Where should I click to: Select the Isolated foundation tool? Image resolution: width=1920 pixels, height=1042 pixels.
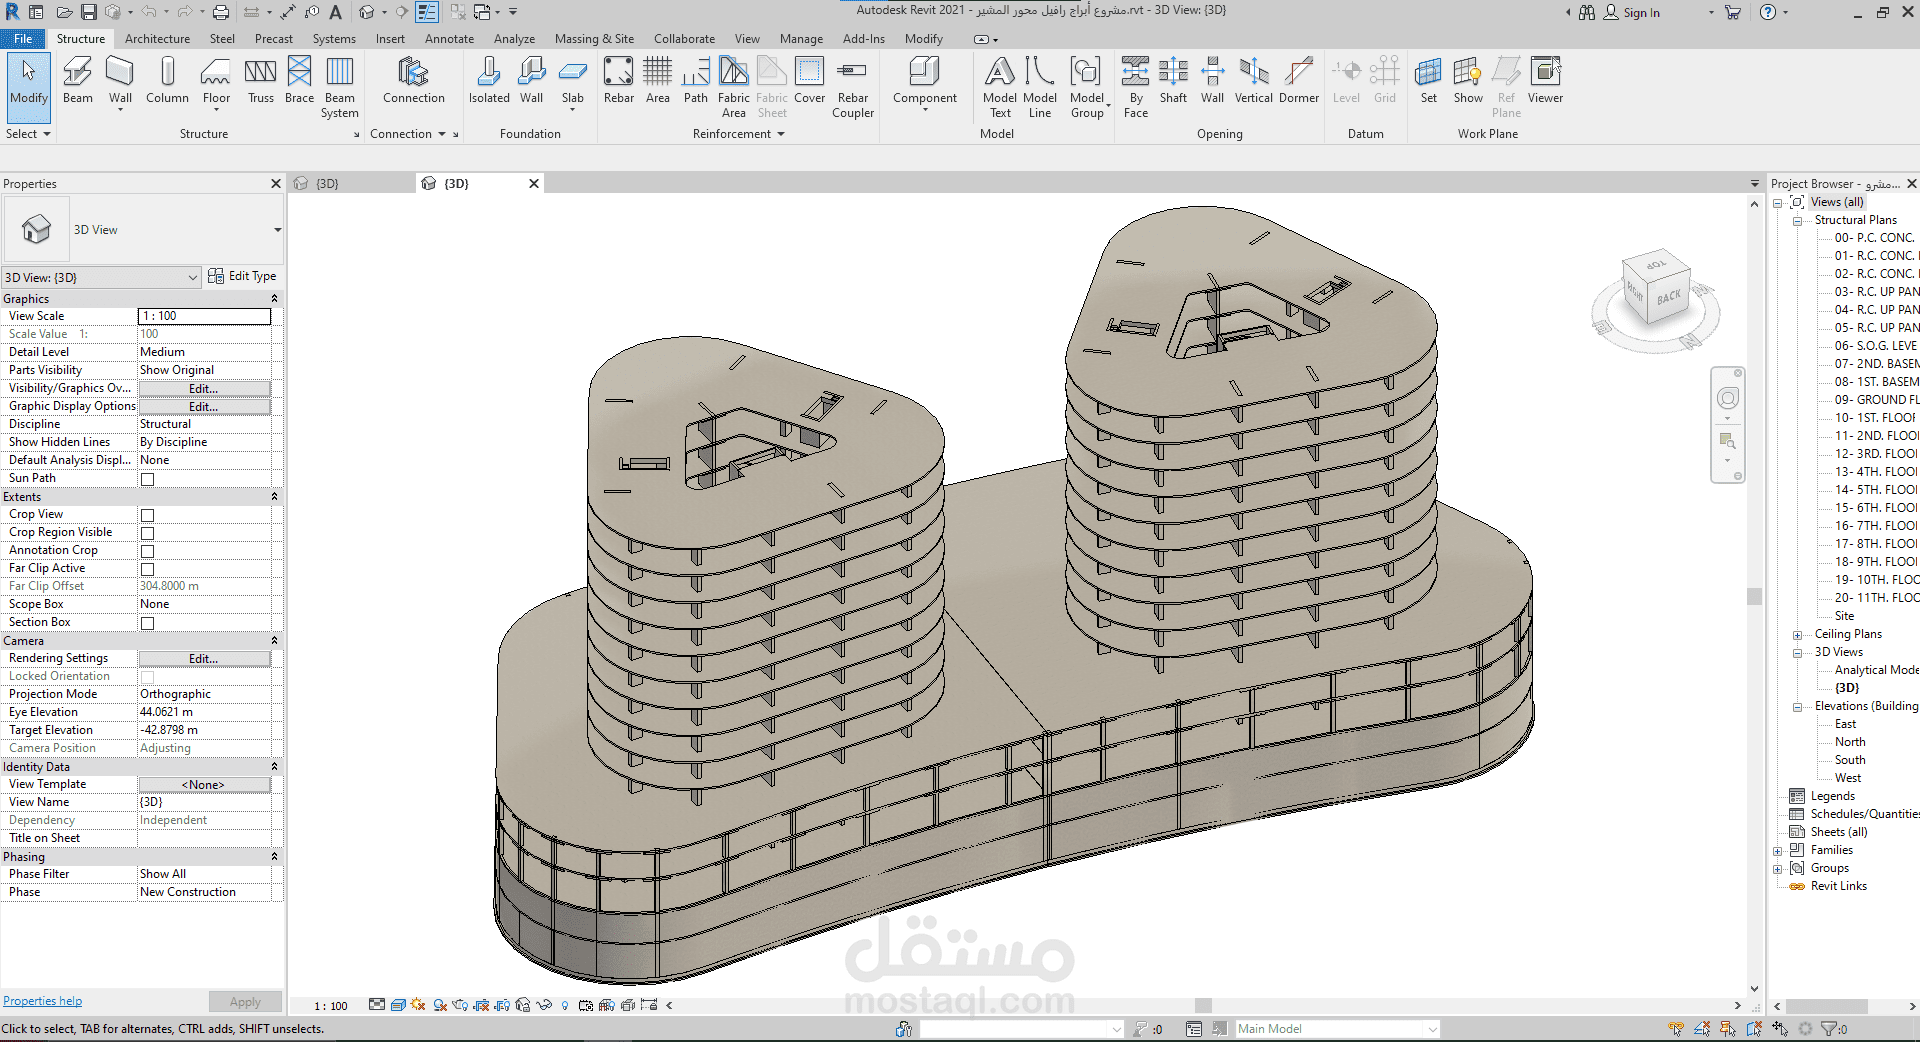(489, 80)
